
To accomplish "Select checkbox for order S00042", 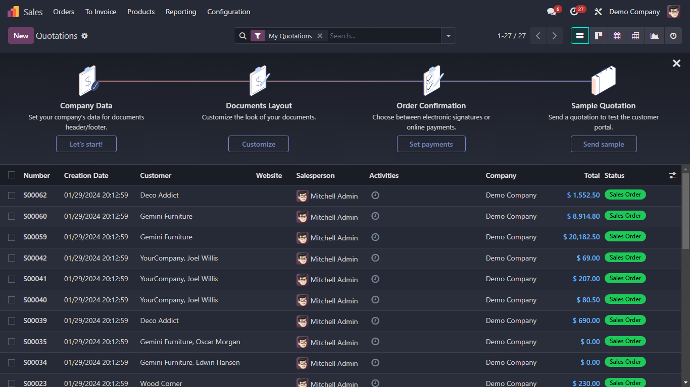I will pyautogui.click(x=11, y=258).
